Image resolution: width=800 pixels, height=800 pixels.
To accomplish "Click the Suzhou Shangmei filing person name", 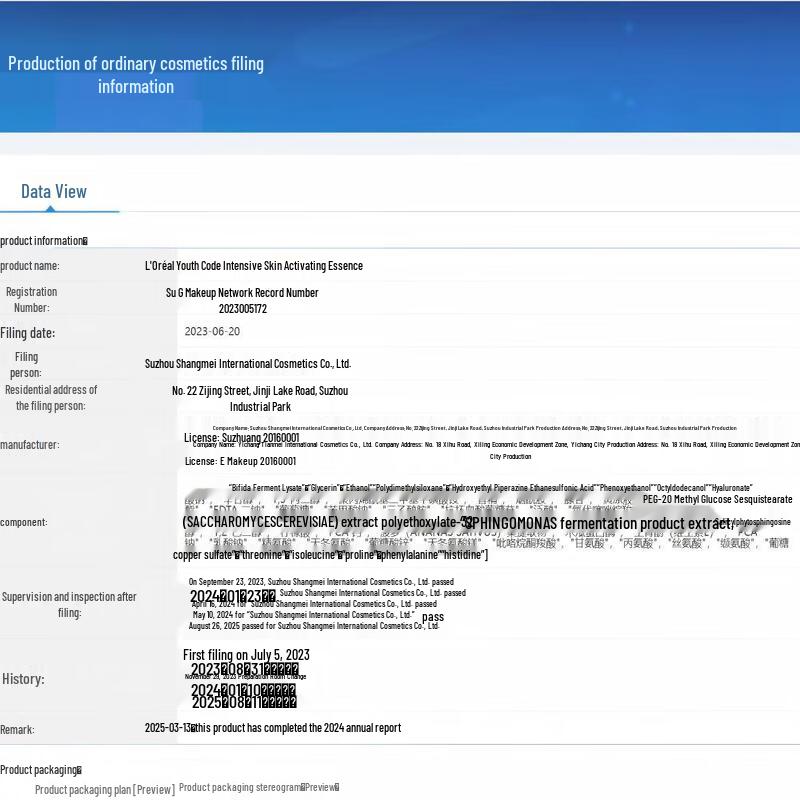I will tap(247, 364).
